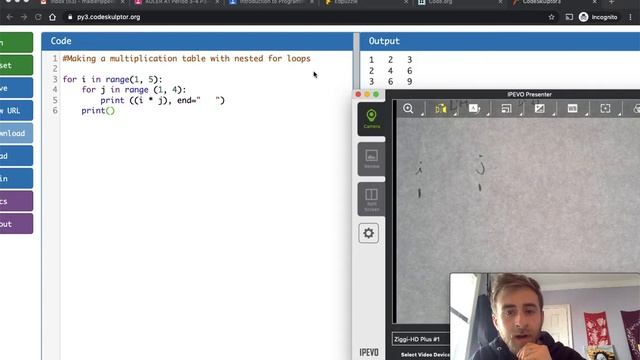
Task: Open the video filter tool in IPEVO toolbar
Action: [x=572, y=109]
